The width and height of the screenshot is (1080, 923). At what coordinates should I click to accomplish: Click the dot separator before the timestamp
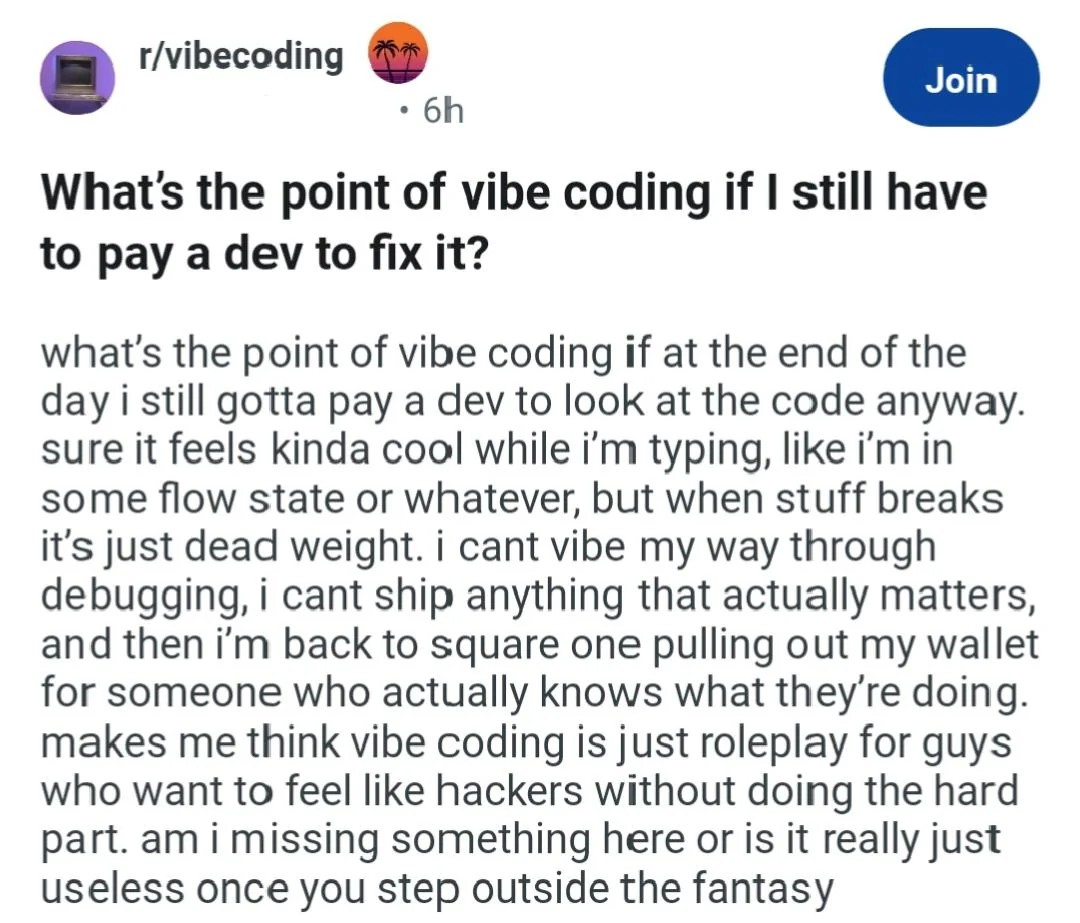coord(404,112)
